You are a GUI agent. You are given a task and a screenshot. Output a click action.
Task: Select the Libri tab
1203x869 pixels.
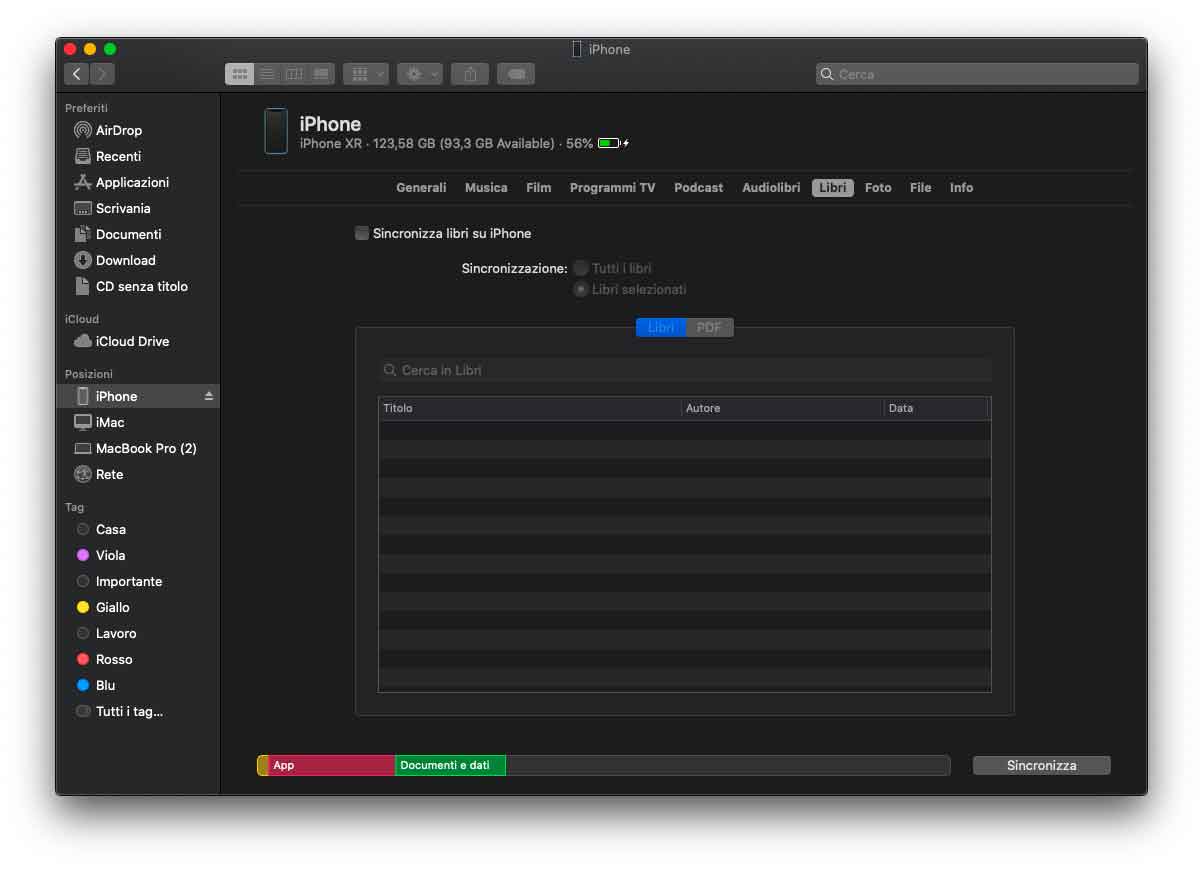point(833,188)
